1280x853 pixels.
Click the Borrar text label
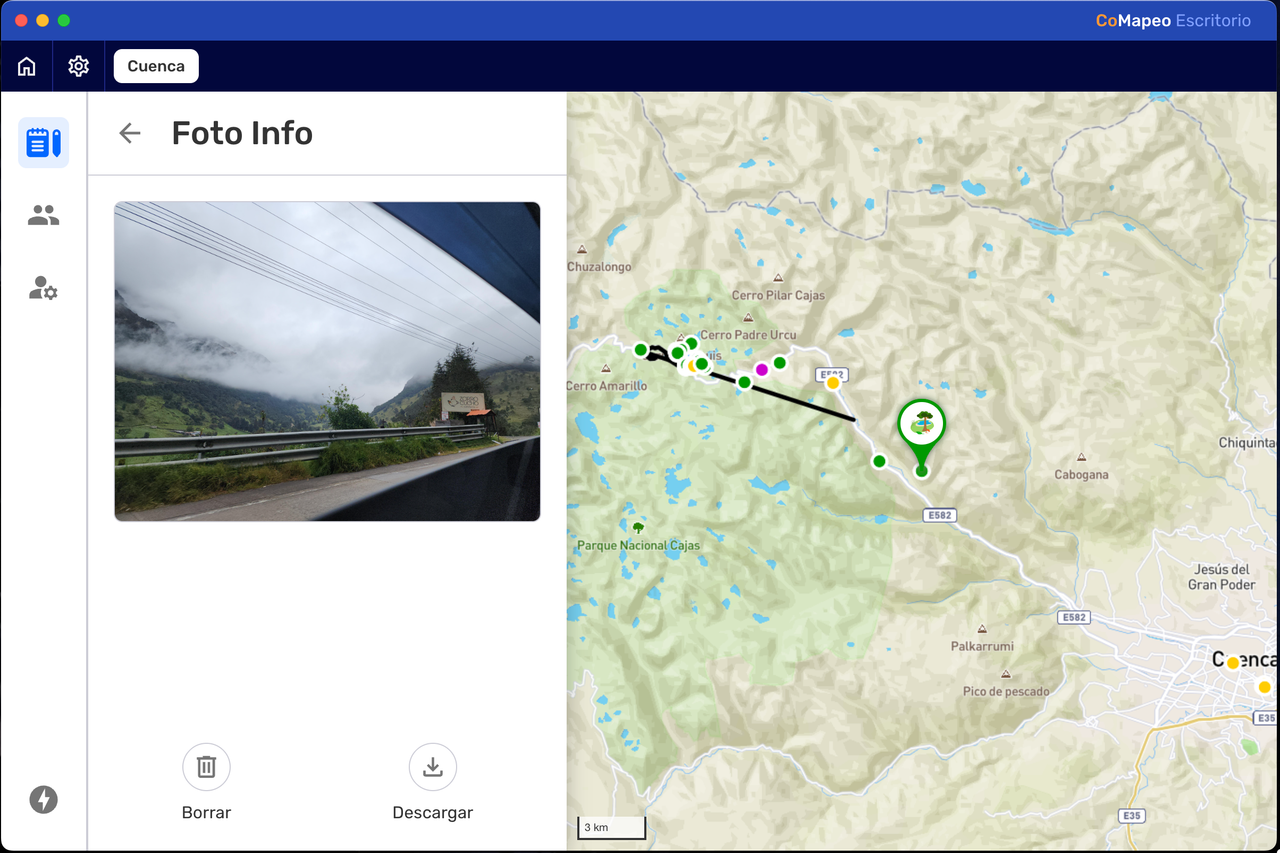click(x=206, y=813)
